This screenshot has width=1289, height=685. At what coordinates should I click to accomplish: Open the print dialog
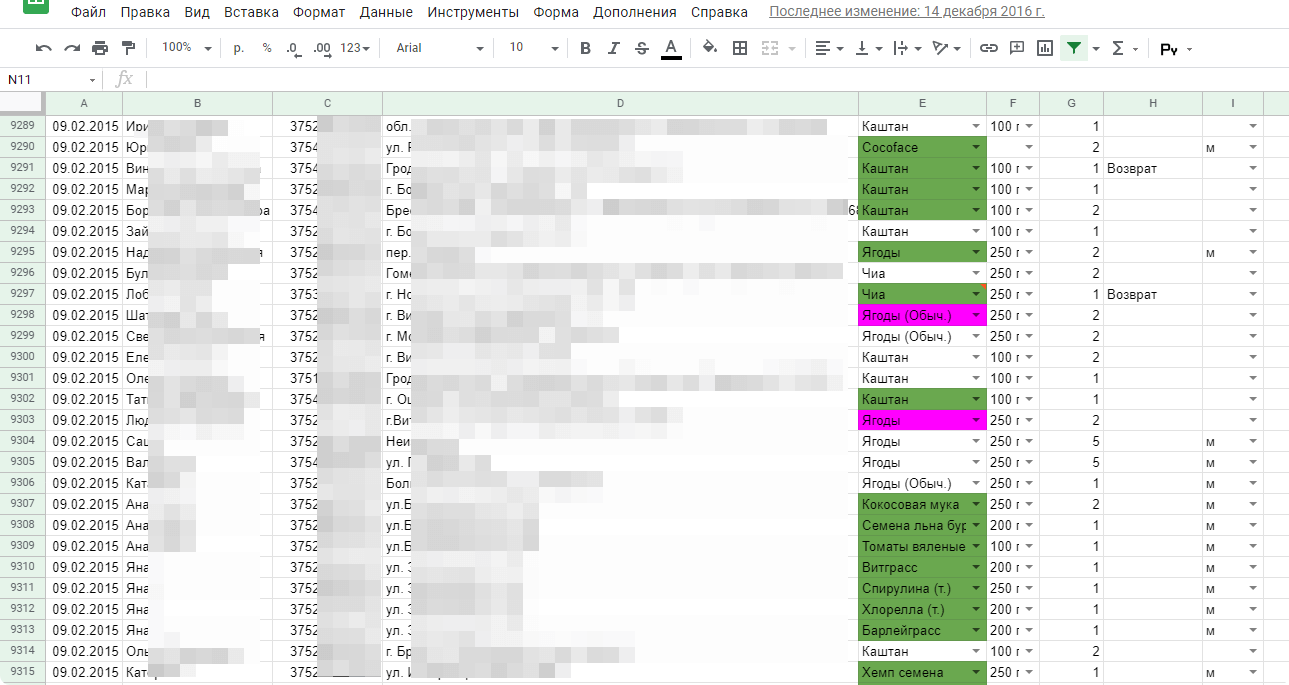tap(98, 47)
